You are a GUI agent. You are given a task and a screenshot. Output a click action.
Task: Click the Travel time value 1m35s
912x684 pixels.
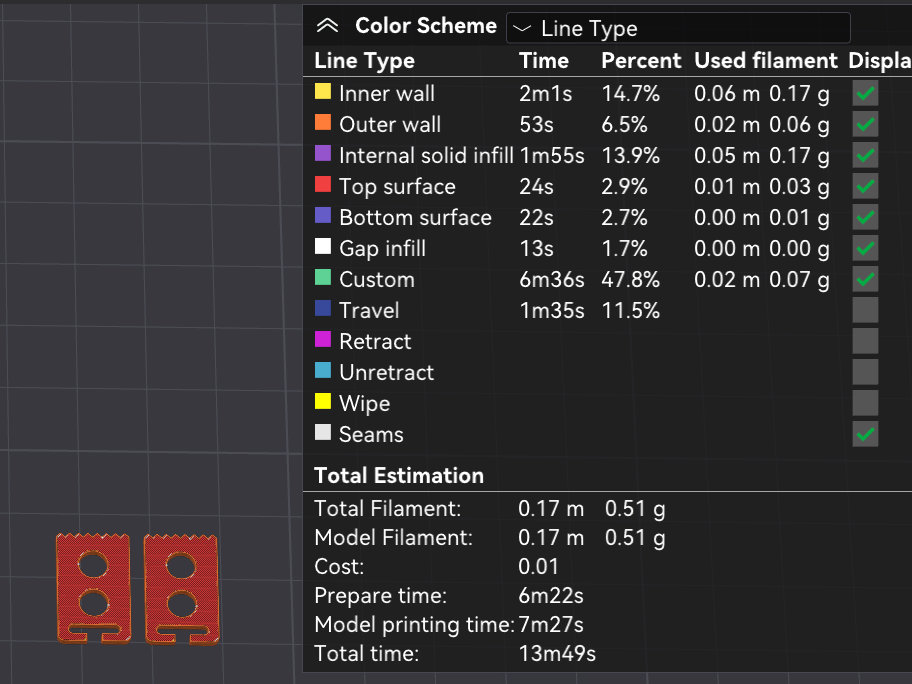551,311
